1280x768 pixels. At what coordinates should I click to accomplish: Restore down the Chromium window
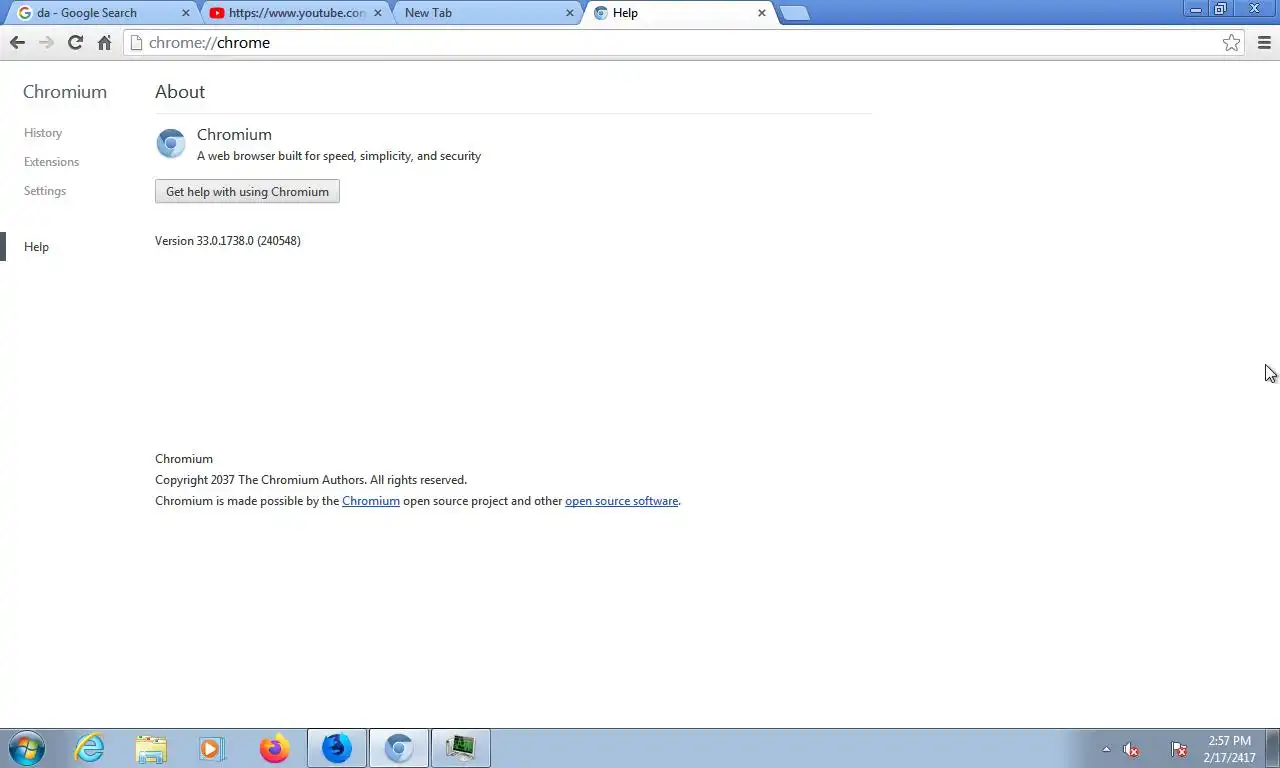(1221, 9)
